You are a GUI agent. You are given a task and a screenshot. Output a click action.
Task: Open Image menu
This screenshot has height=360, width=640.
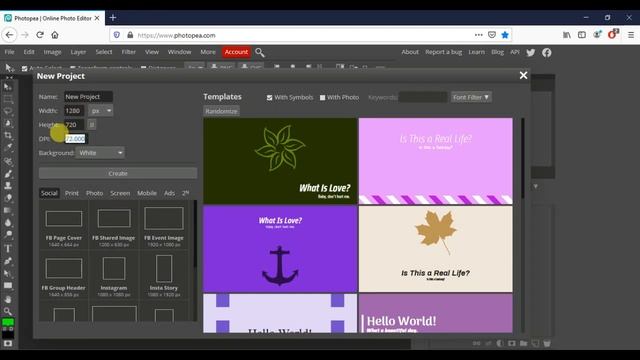[52, 52]
